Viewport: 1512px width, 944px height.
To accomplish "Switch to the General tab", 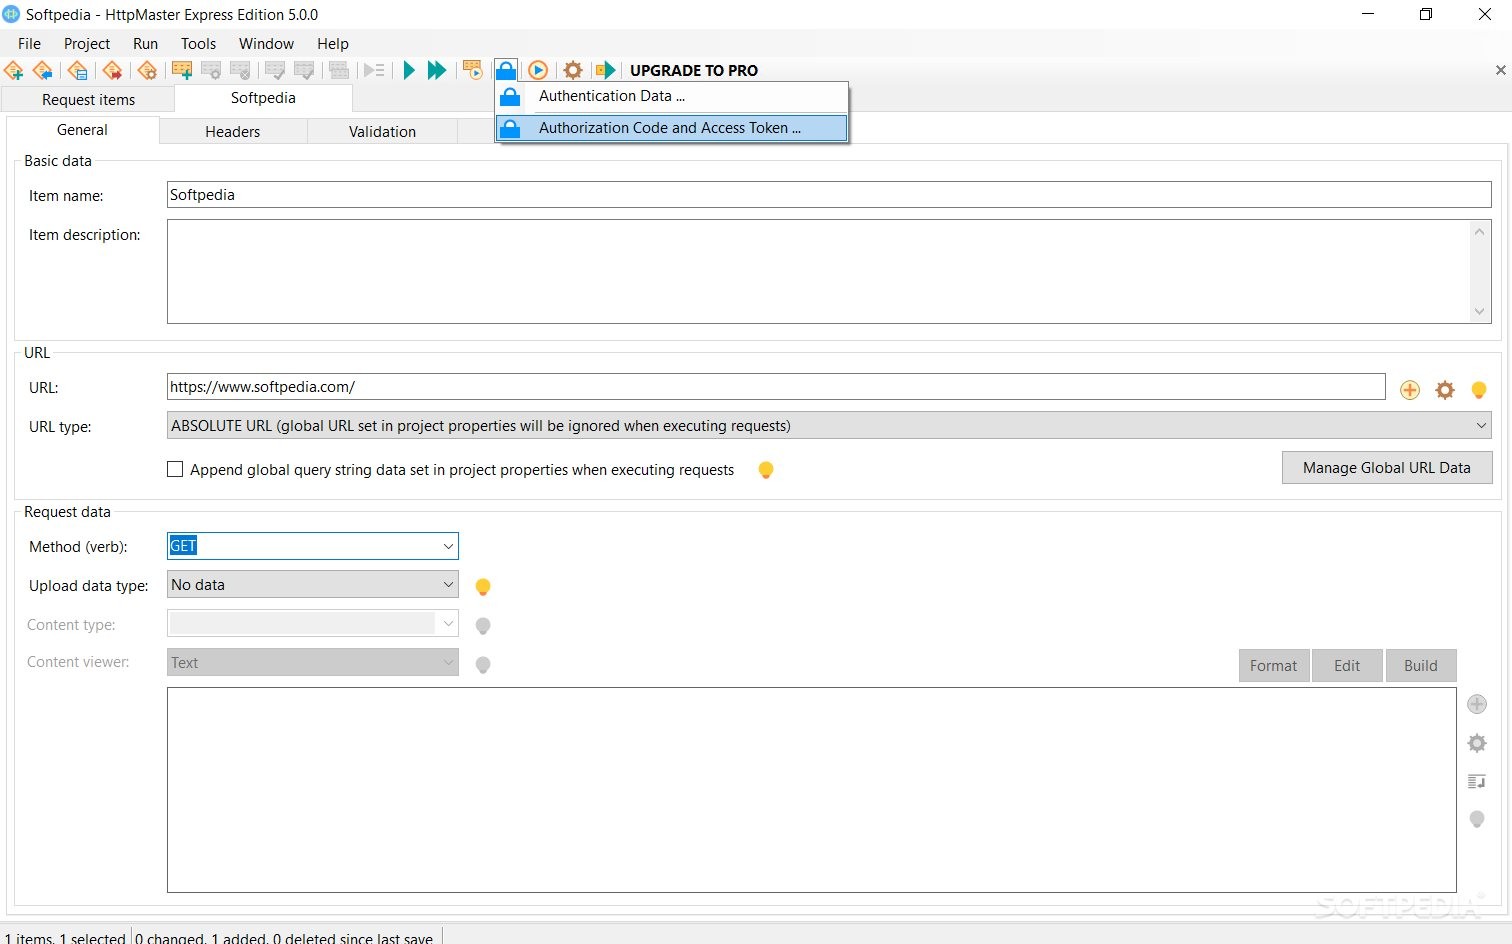I will tap(82, 130).
